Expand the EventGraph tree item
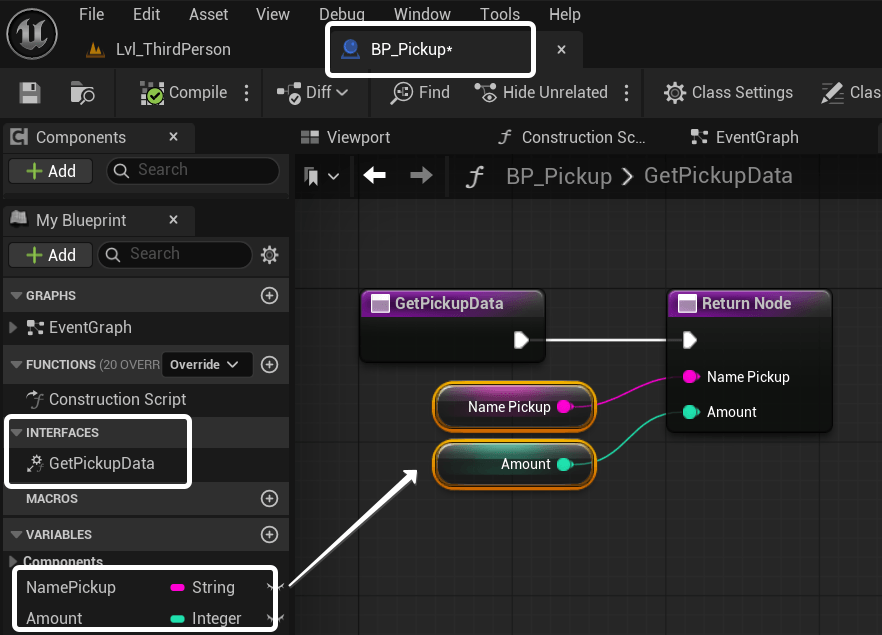Viewport: 882px width, 635px height. tap(12, 327)
